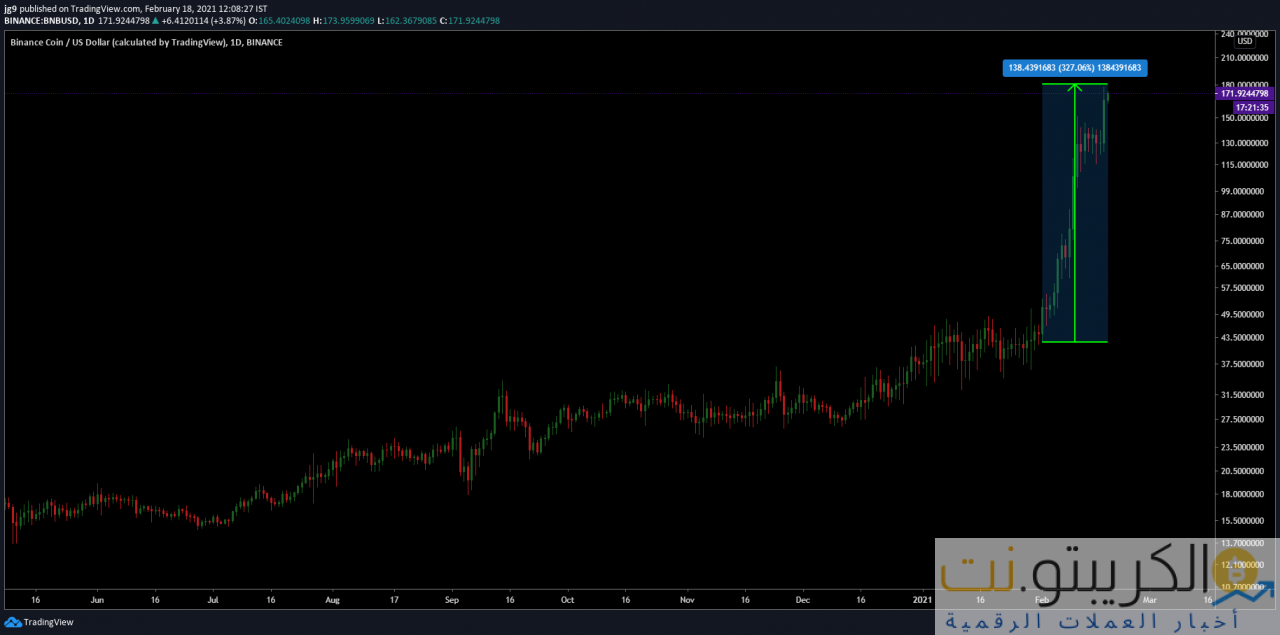The width and height of the screenshot is (1280, 635).
Task: Click the USD currency badge on price axis
Action: (1244, 41)
